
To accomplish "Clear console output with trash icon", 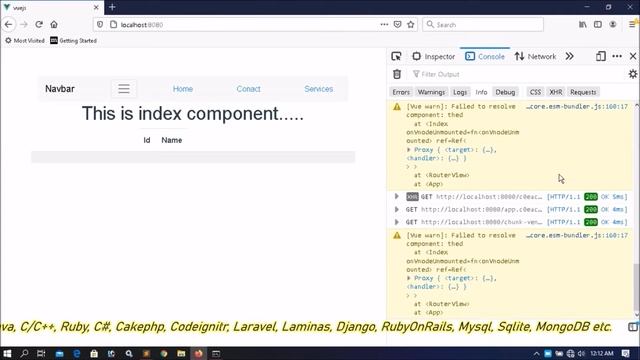I will 397,74.
